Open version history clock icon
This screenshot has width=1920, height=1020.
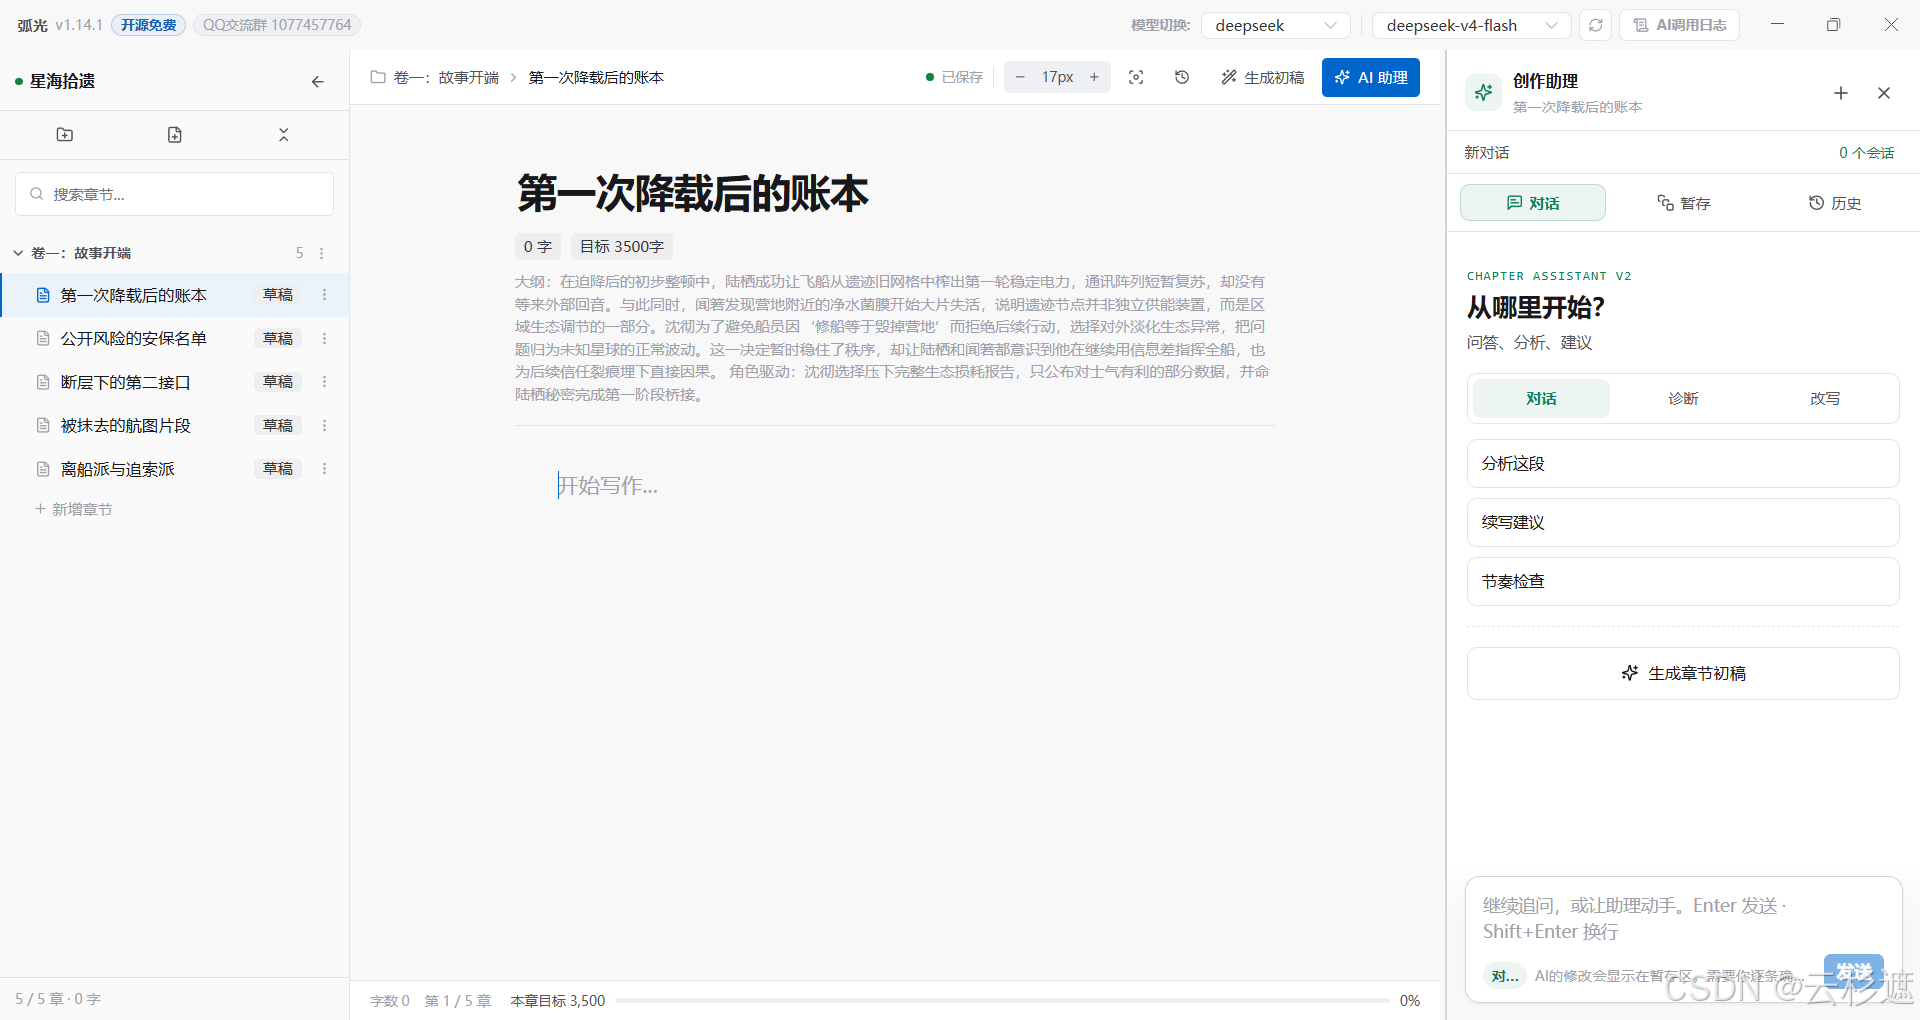(x=1182, y=77)
